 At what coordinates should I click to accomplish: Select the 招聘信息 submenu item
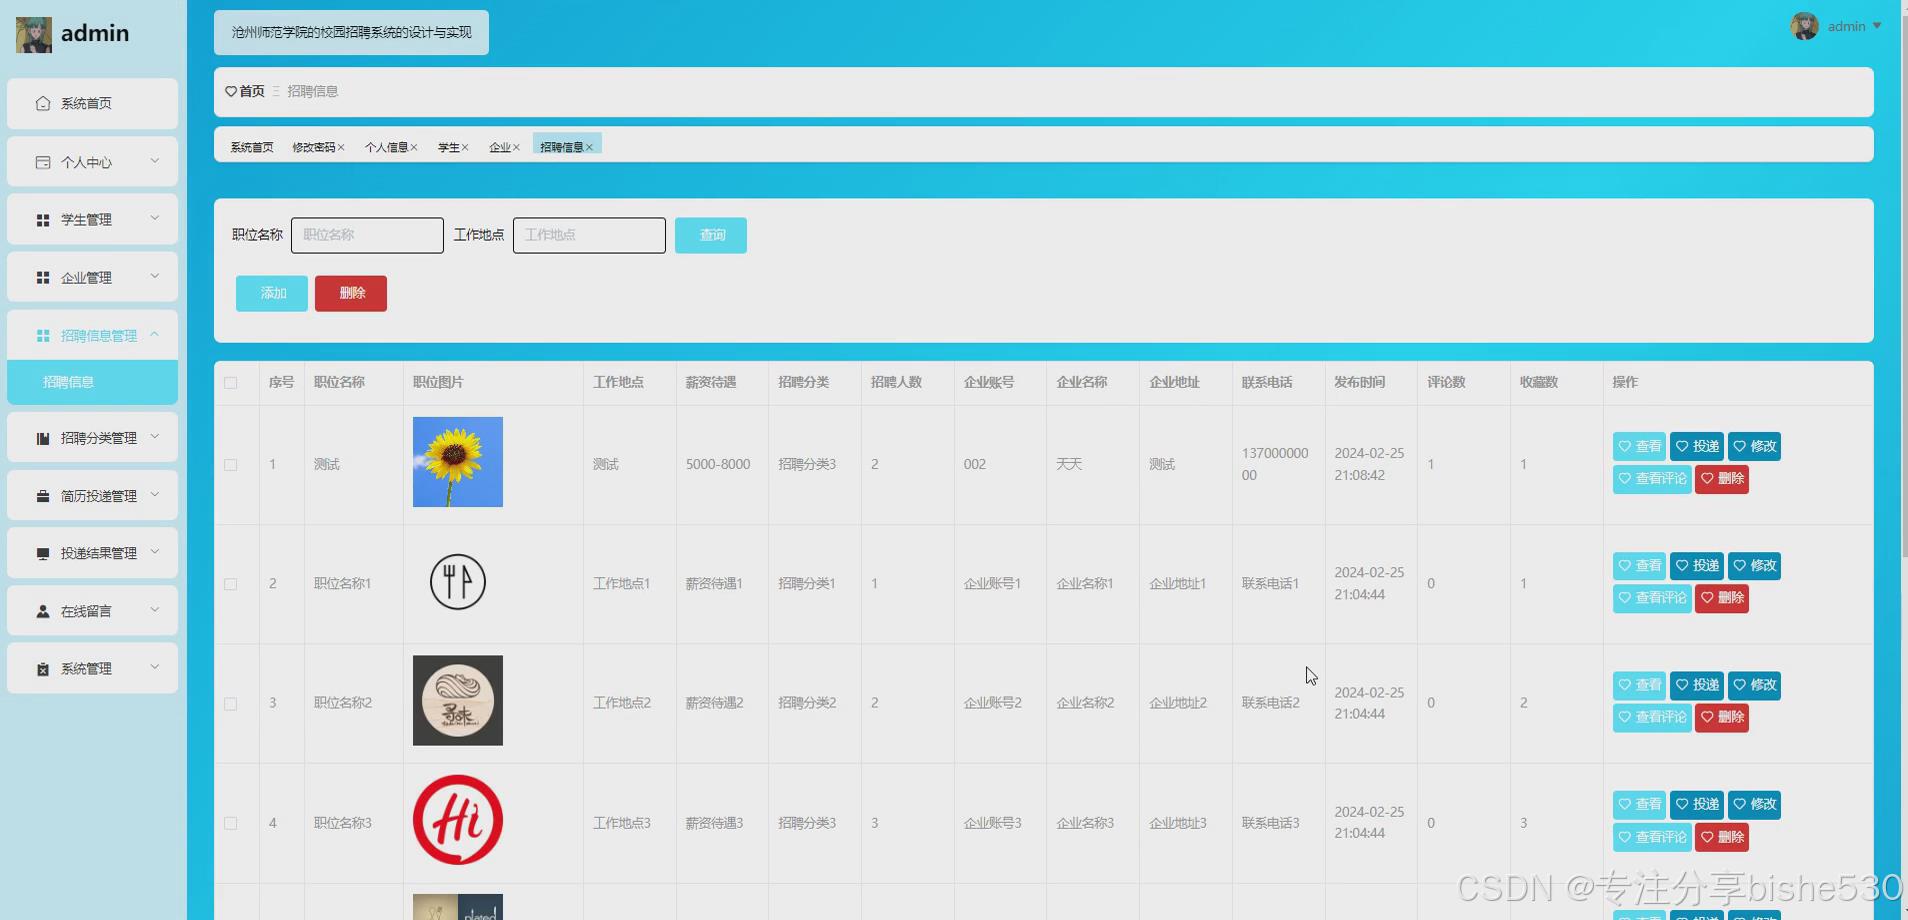click(92, 382)
